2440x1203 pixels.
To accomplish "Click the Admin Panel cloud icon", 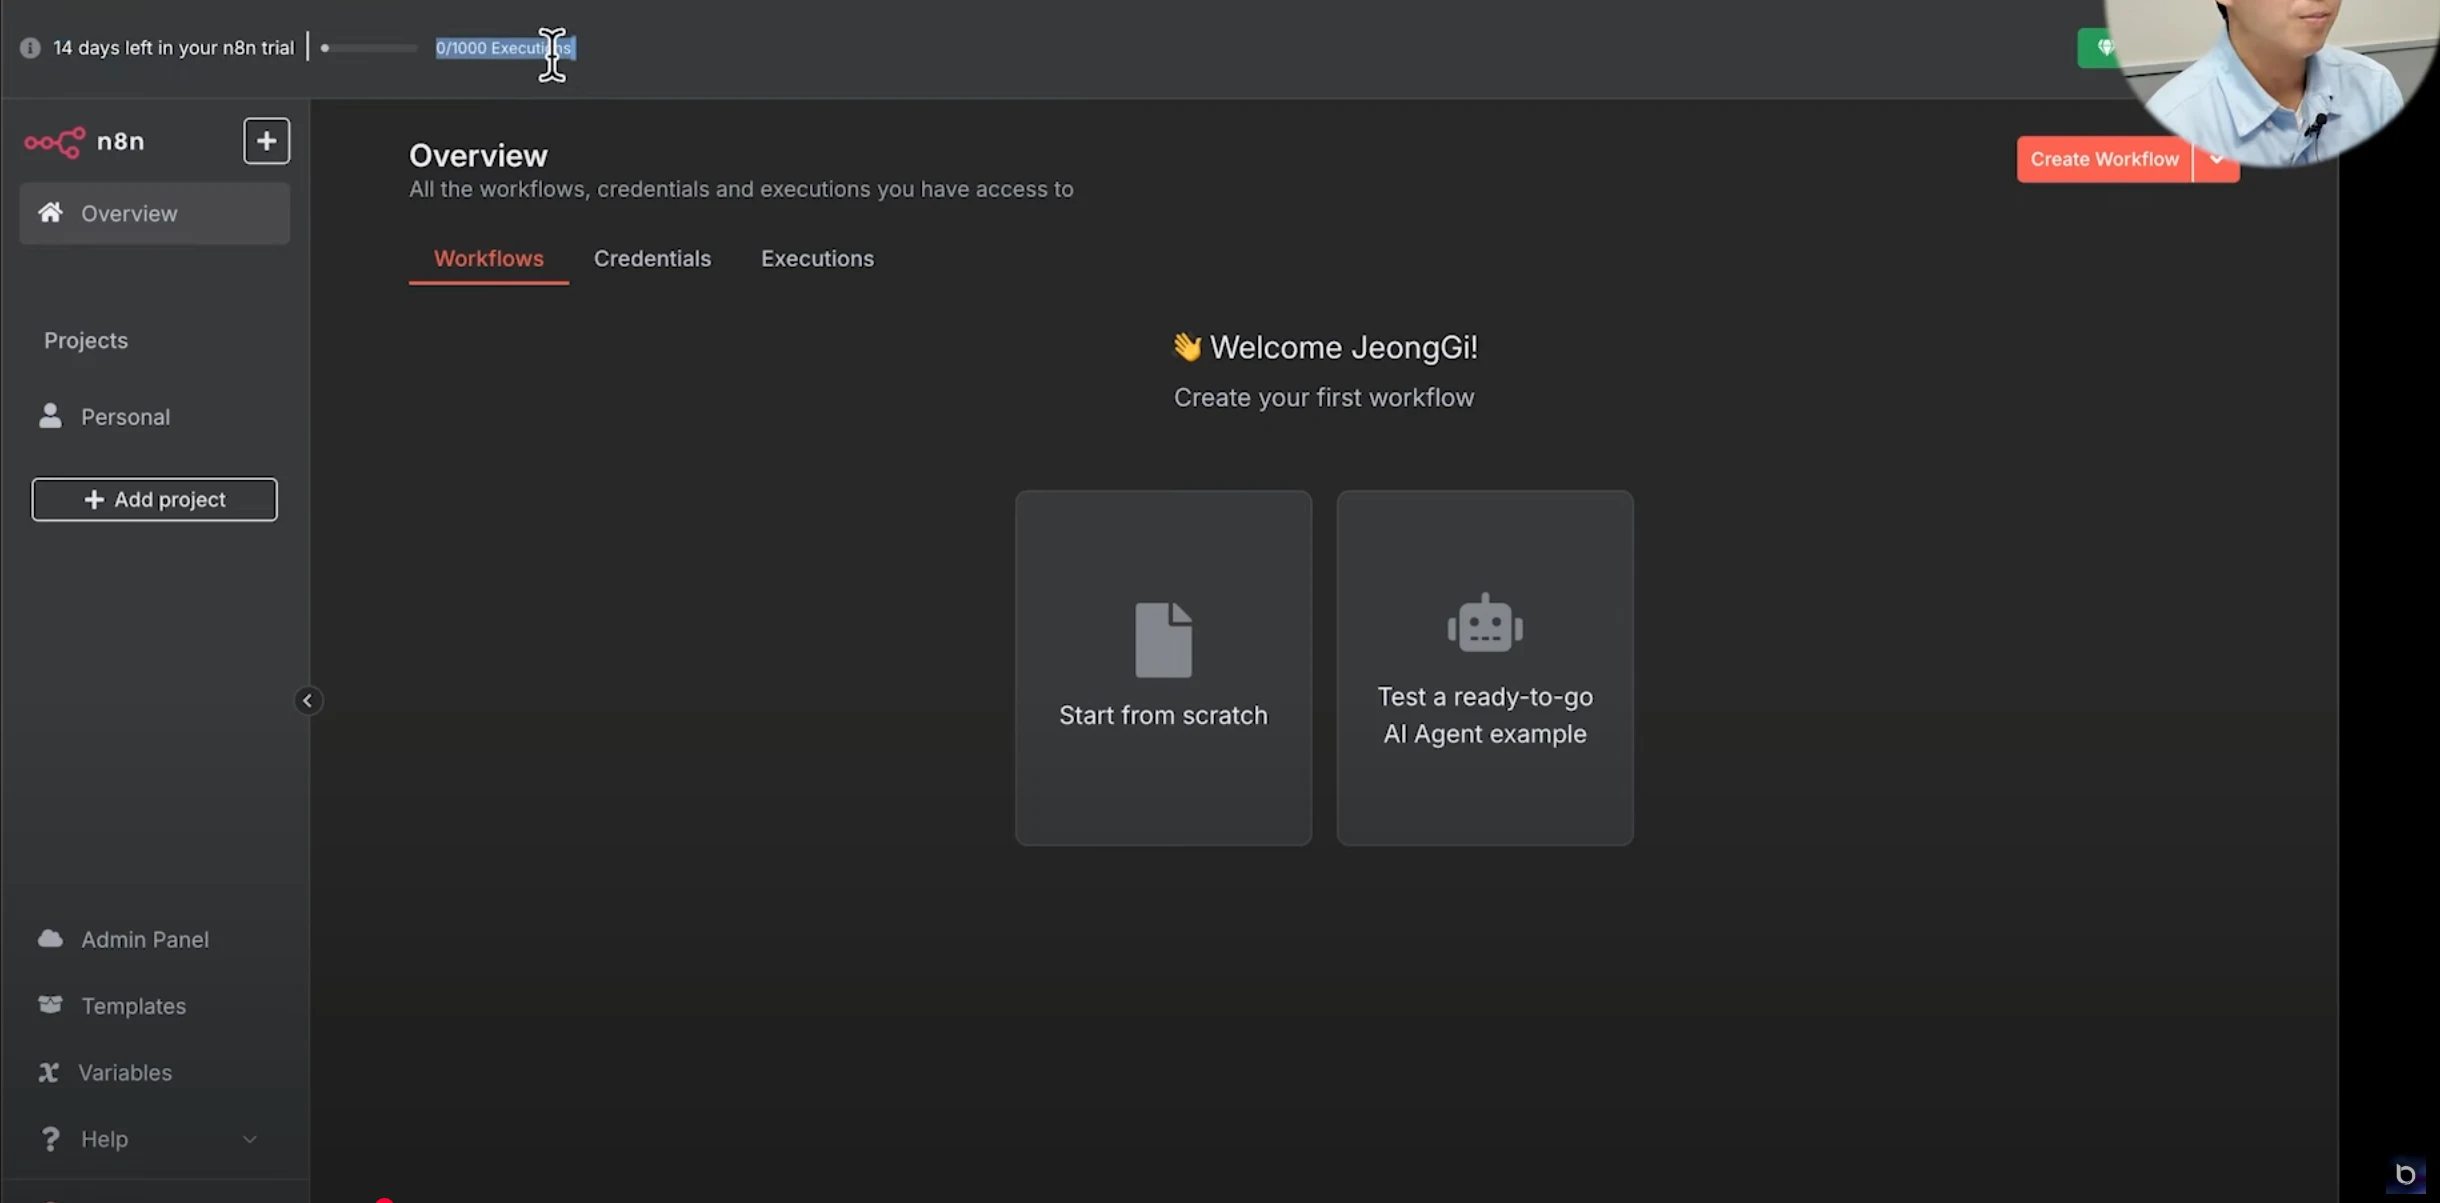I will pos(50,938).
